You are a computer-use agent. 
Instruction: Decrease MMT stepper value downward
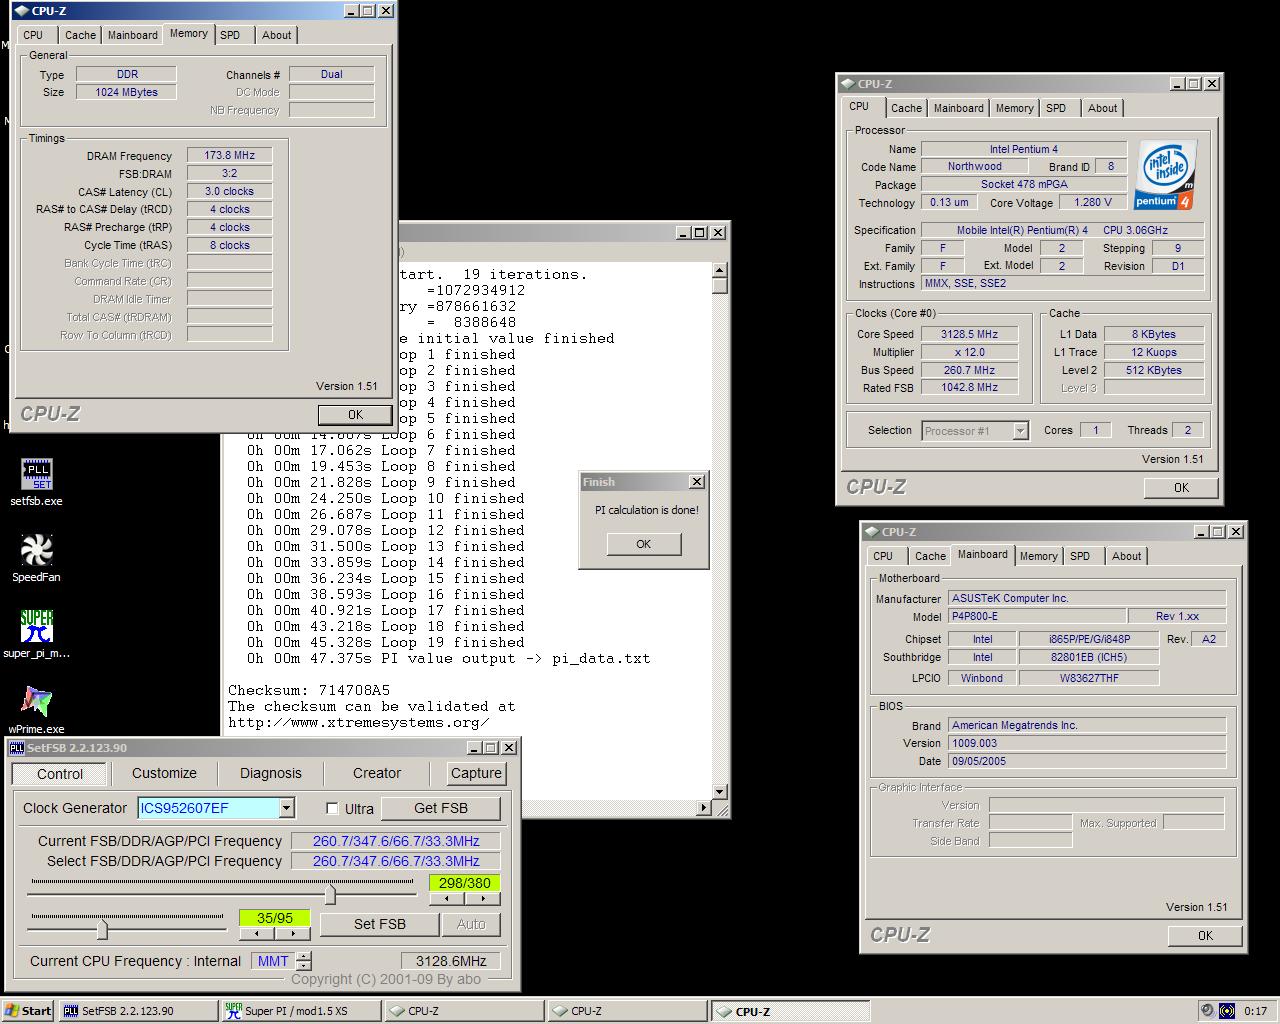304,966
